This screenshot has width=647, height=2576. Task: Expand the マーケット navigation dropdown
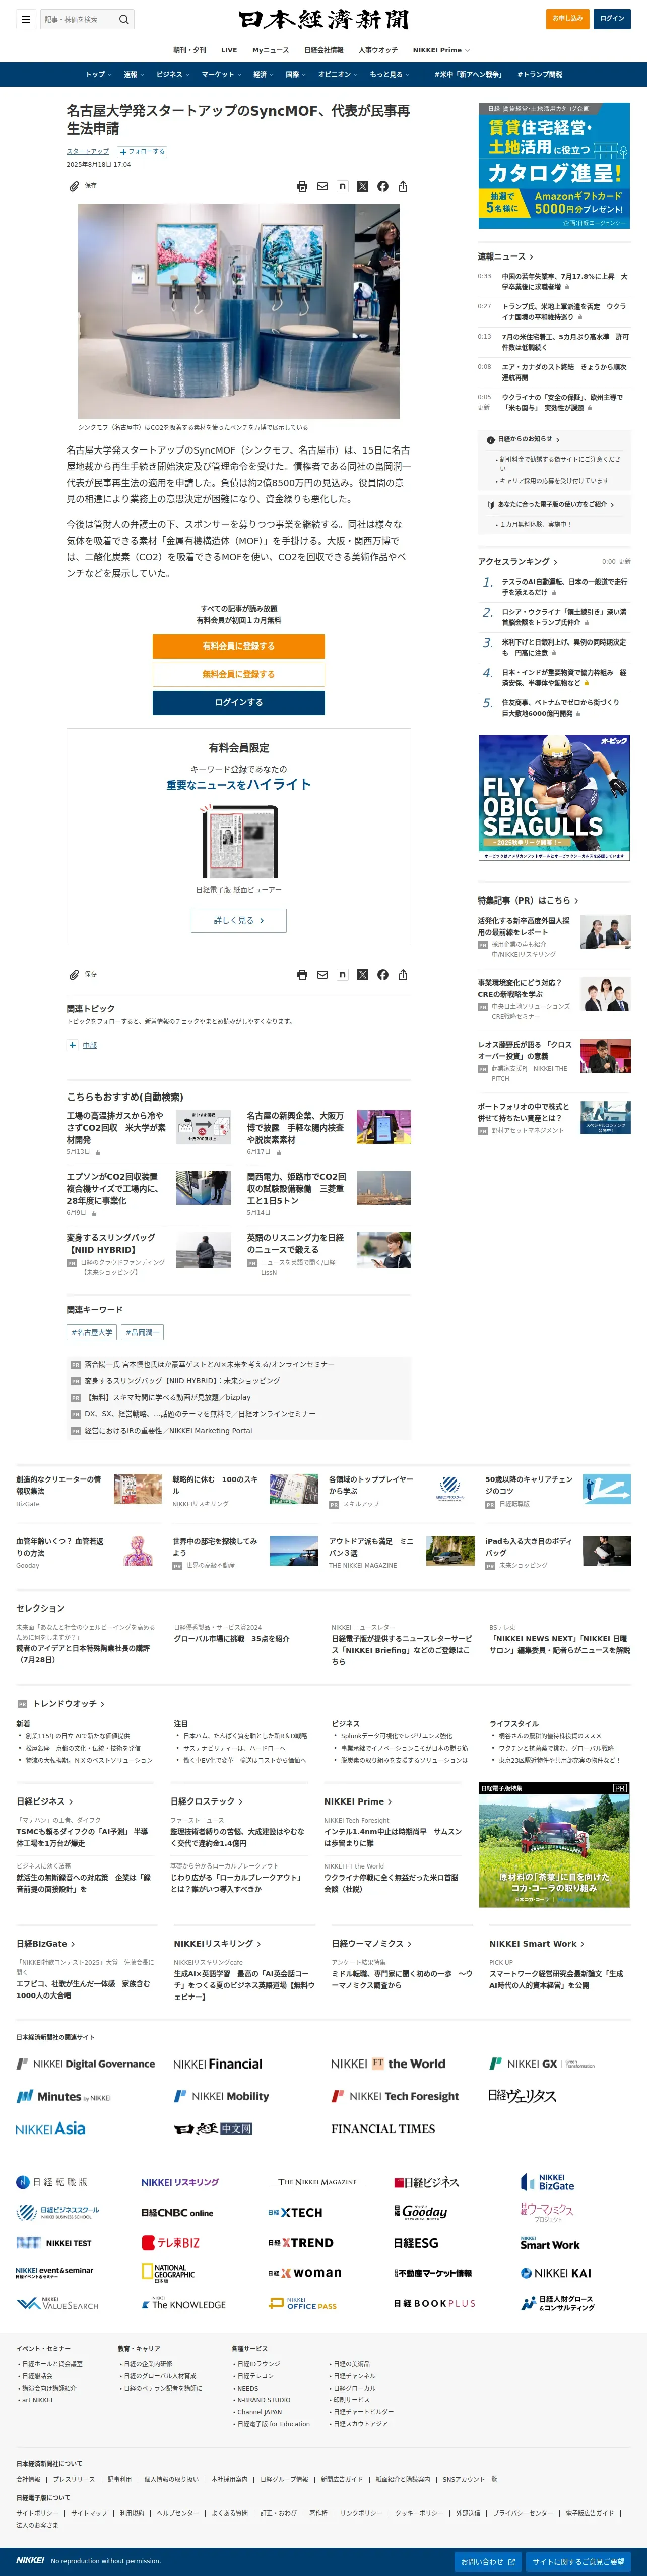[x=221, y=75]
